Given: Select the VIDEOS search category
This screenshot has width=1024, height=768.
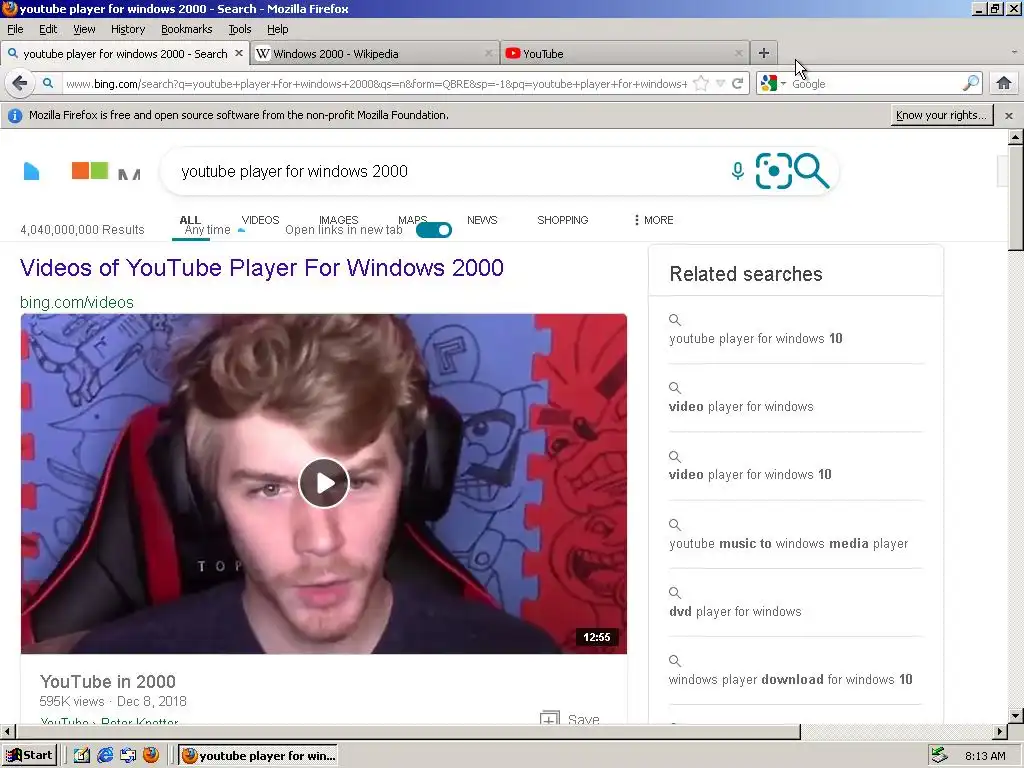Looking at the screenshot, I should [x=260, y=220].
